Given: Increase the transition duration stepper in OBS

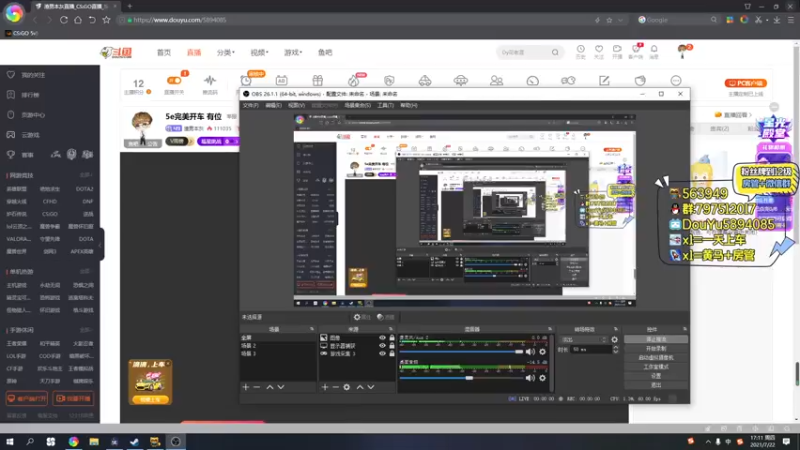Looking at the screenshot, I should click(615, 347).
